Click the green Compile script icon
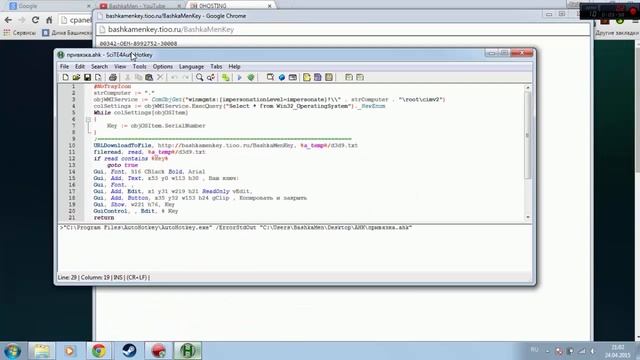The image size is (640, 360). (226, 77)
